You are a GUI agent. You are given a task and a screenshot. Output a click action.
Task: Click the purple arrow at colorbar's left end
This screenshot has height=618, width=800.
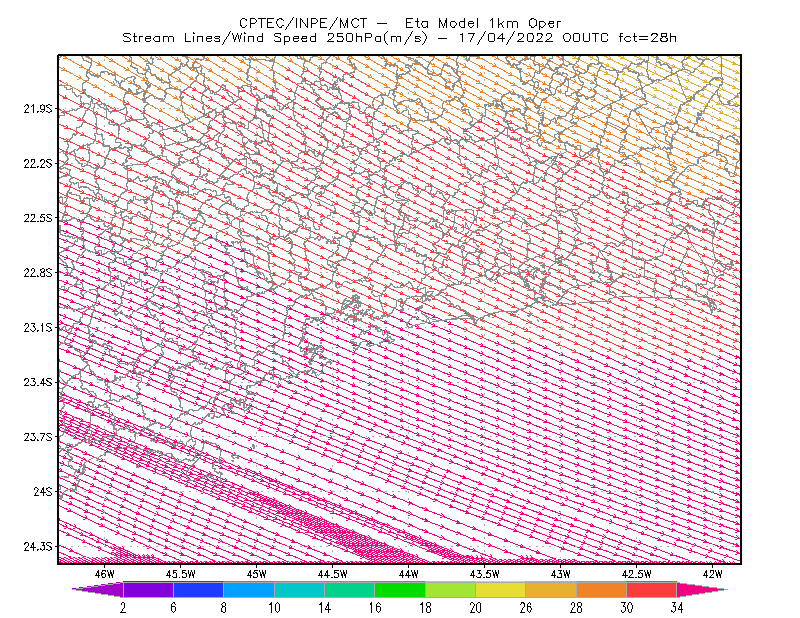(98, 589)
